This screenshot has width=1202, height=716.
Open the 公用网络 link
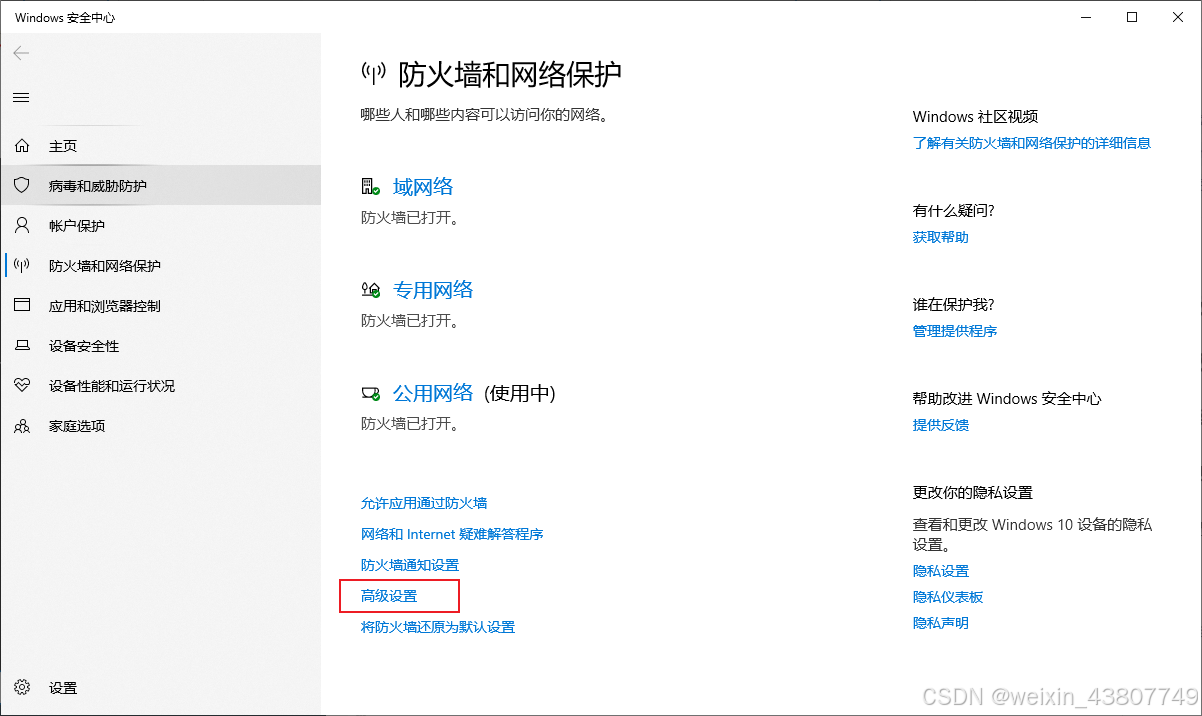pyautogui.click(x=433, y=393)
